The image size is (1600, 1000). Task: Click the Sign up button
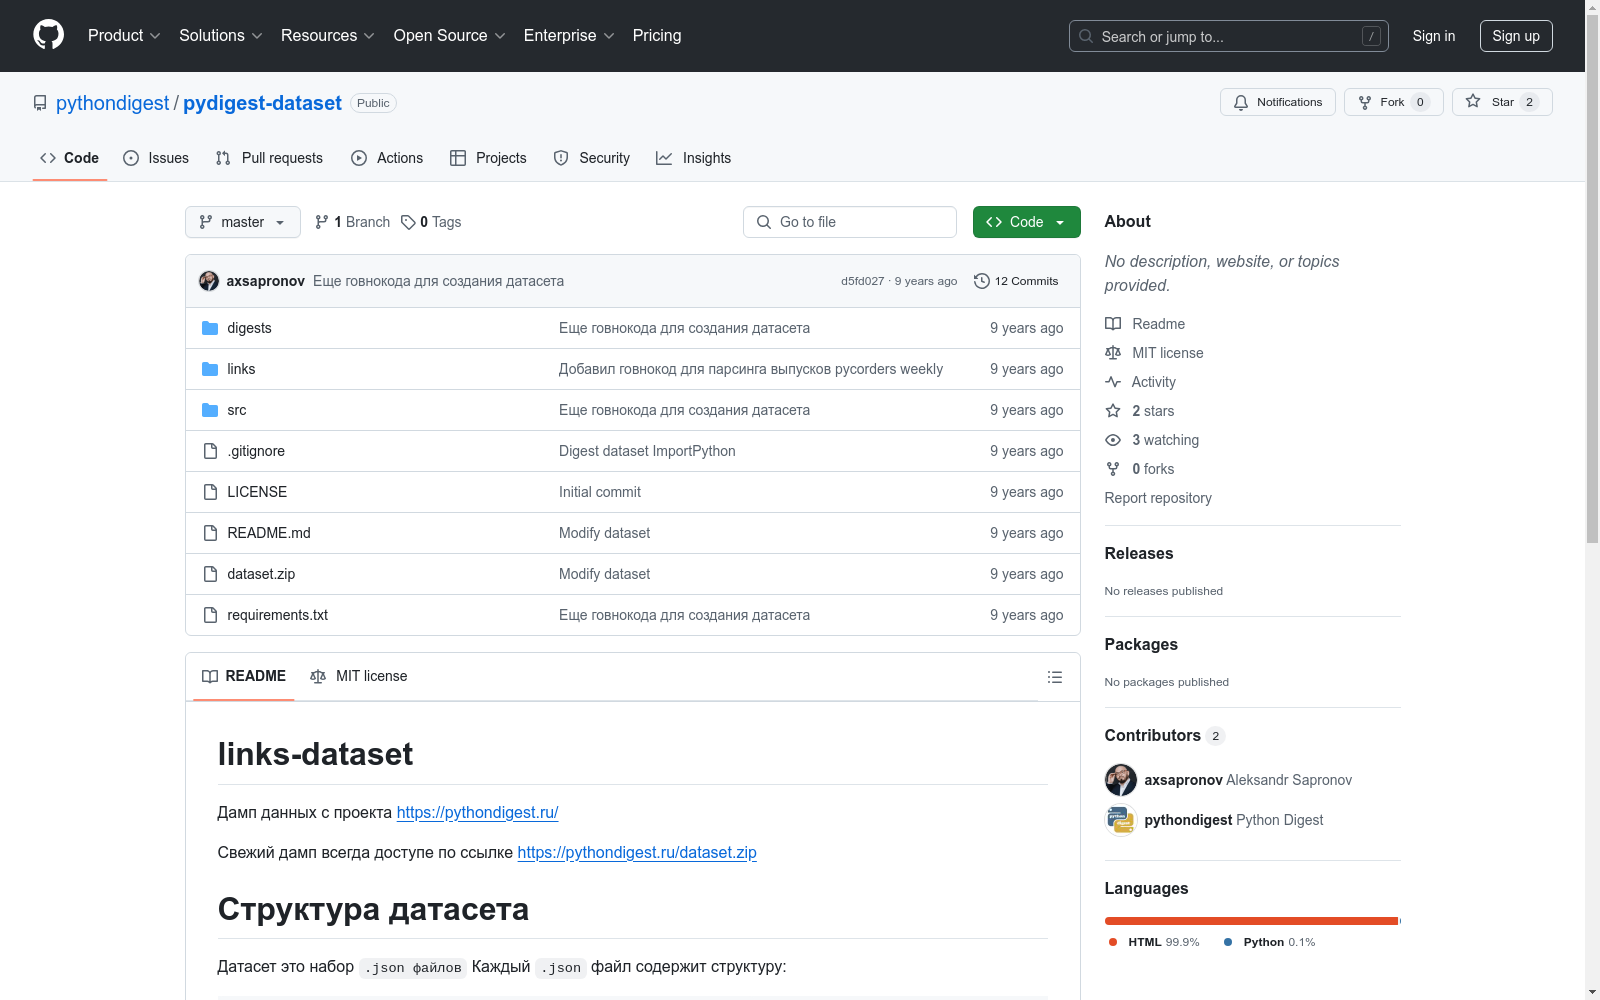(1516, 36)
